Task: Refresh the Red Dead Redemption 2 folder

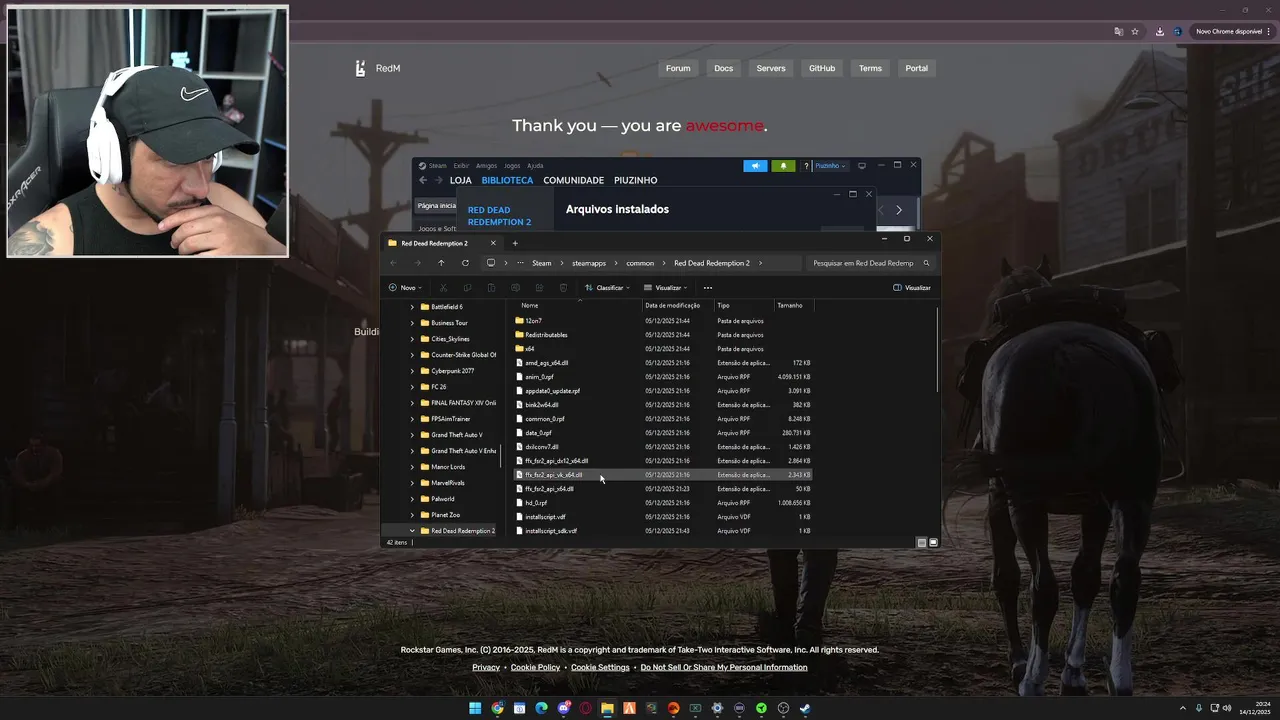Action: click(465, 263)
